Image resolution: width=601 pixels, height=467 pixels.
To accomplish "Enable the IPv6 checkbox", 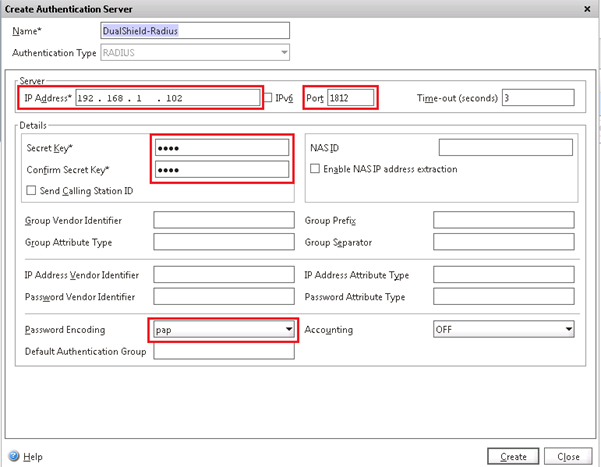I will point(267,97).
